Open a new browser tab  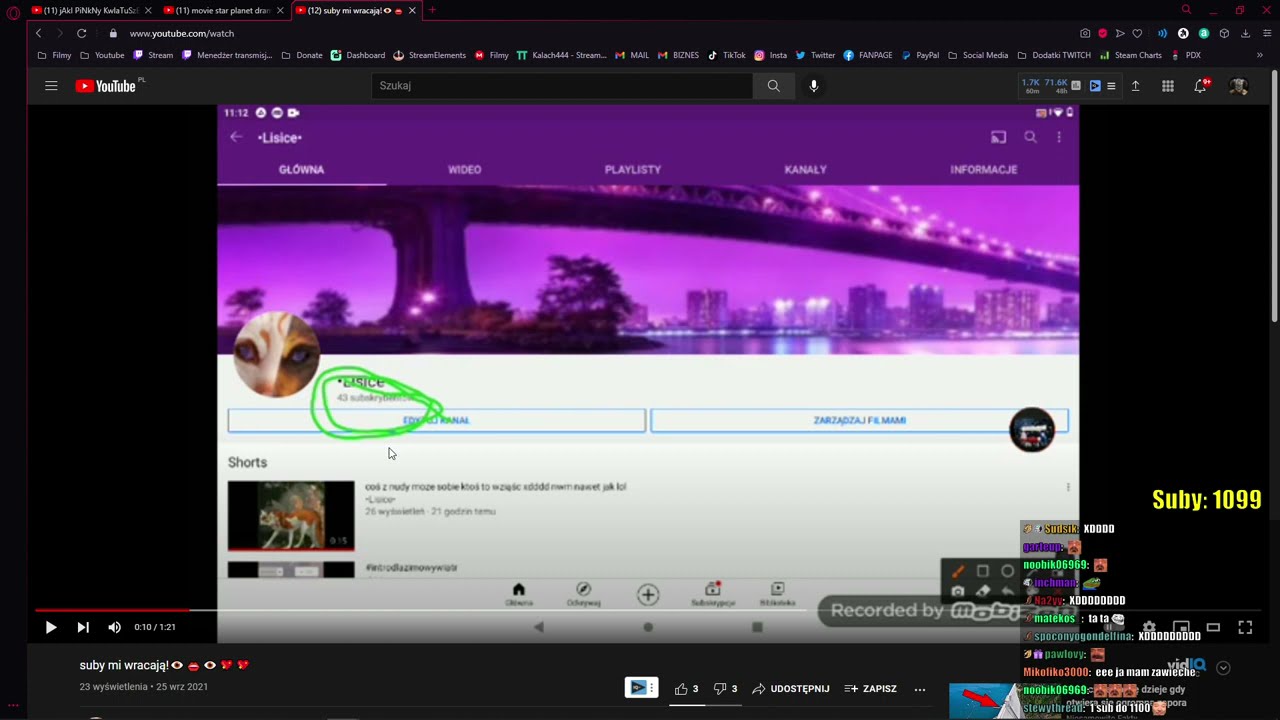(x=432, y=10)
